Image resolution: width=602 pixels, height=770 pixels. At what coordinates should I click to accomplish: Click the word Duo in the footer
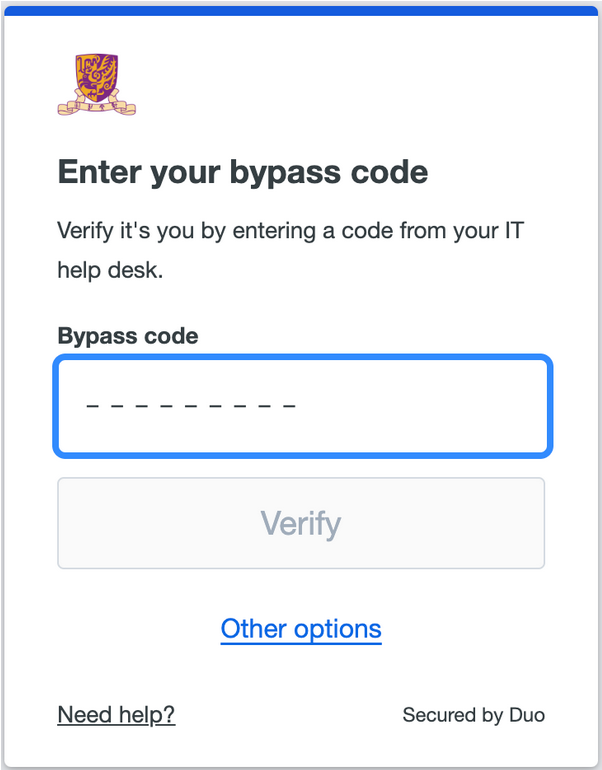[526, 715]
